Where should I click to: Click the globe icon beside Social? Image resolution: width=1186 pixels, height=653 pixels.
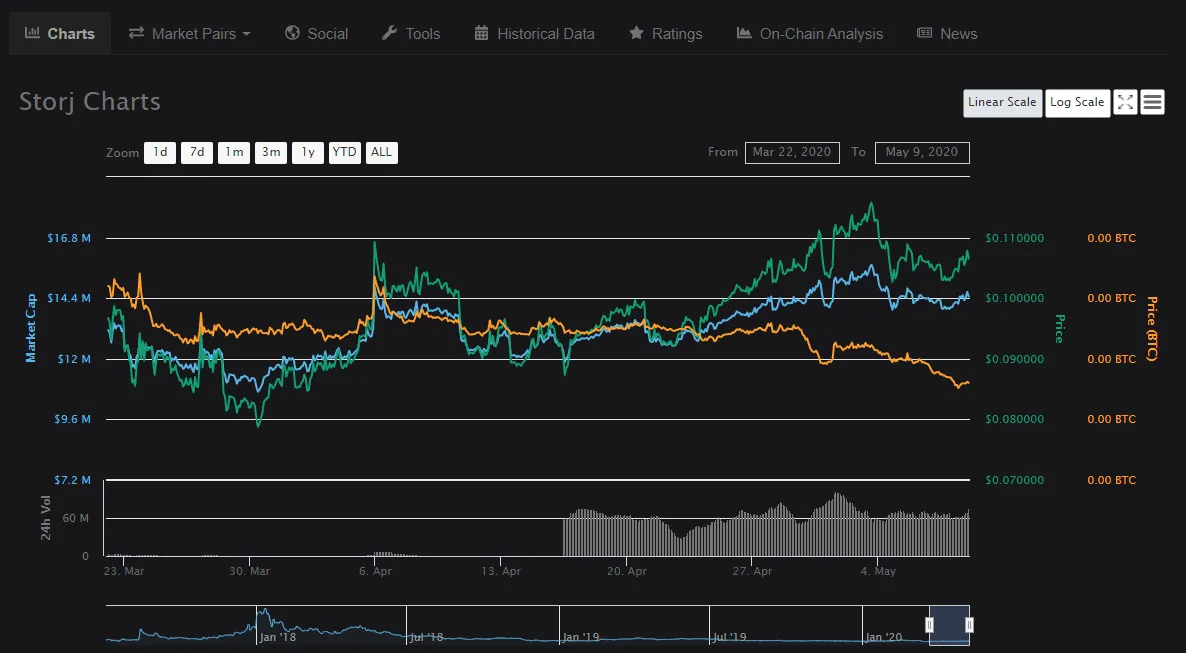(x=292, y=33)
